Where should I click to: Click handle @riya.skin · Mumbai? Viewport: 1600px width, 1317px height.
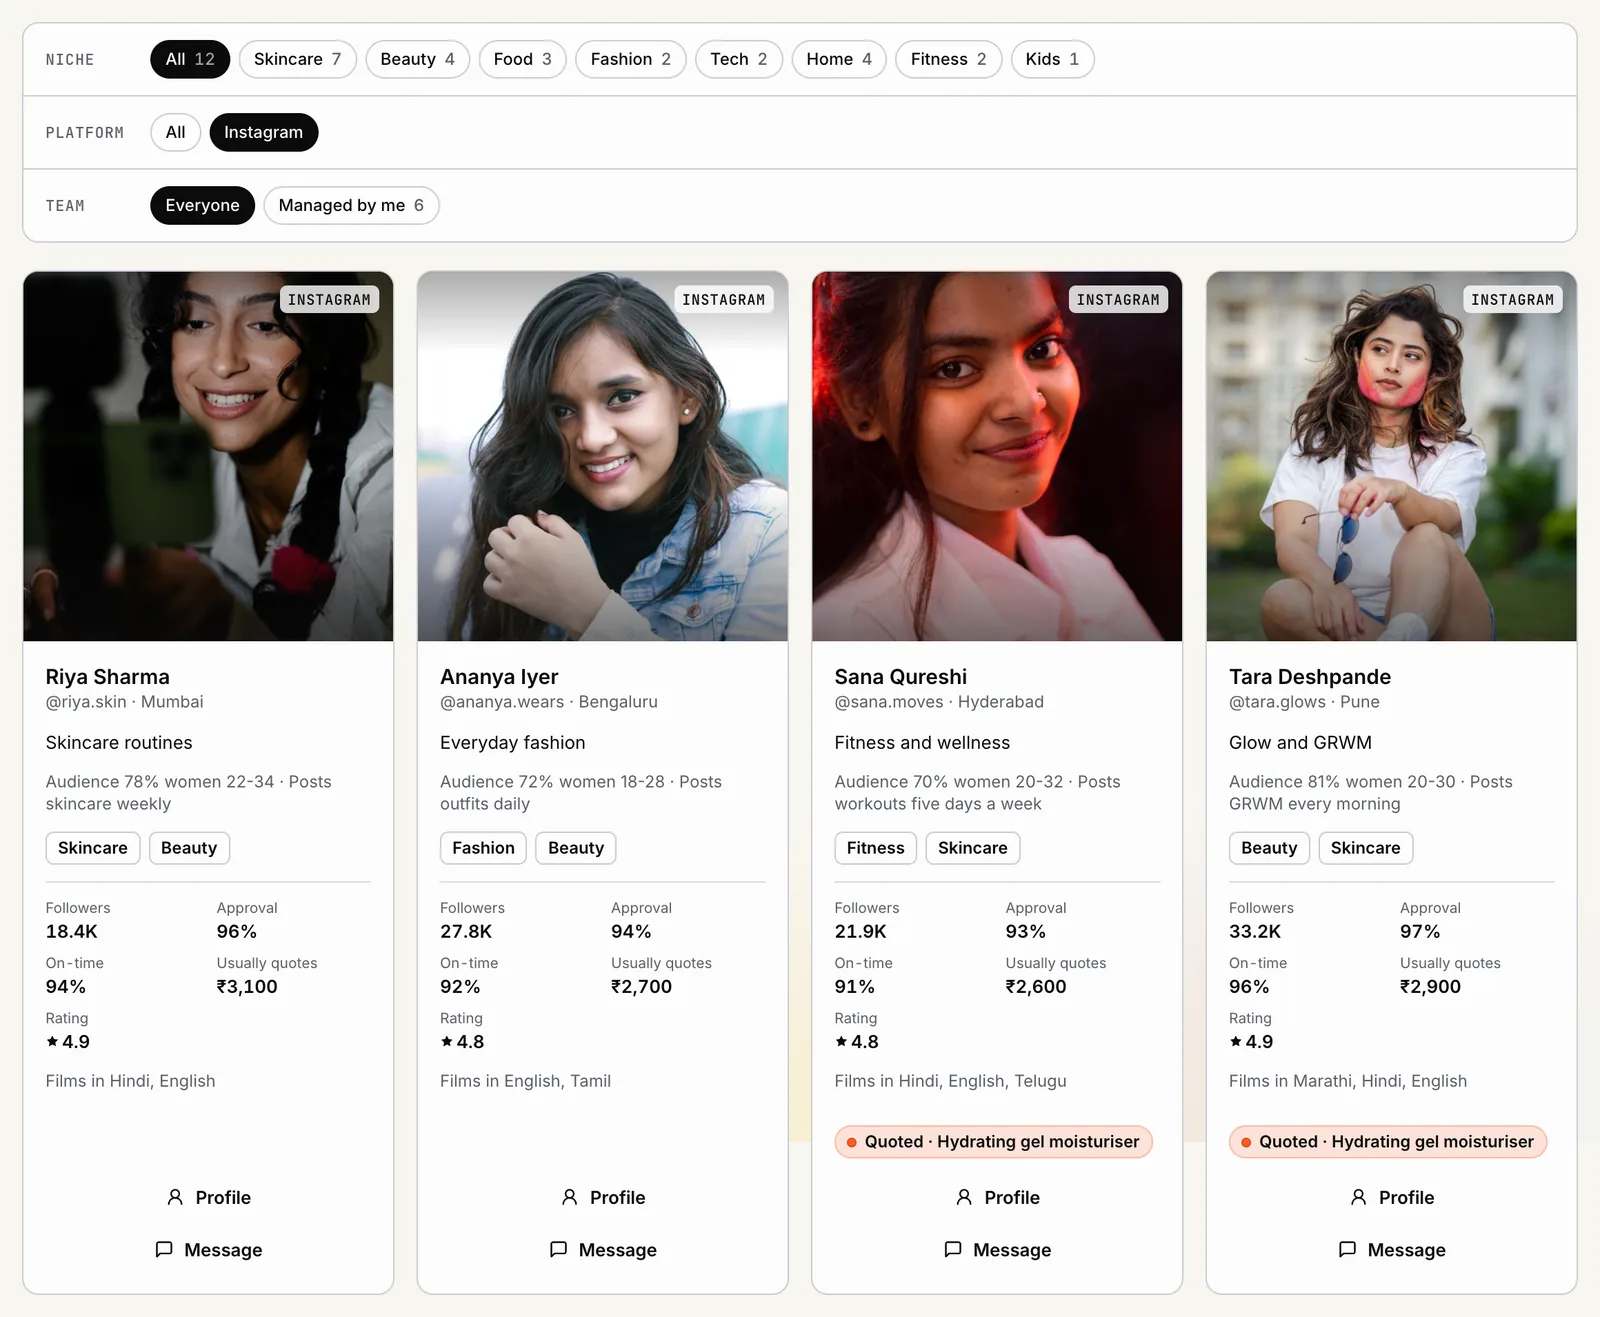pyautogui.click(x=125, y=702)
